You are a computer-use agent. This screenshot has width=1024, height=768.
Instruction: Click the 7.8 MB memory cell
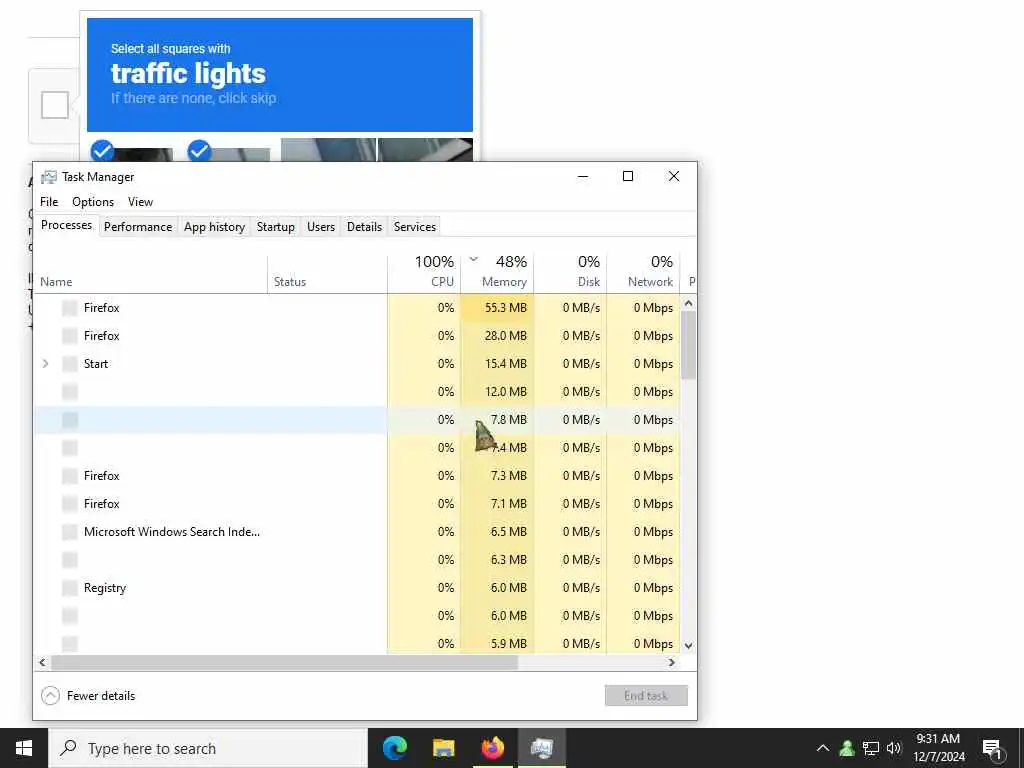pyautogui.click(x=498, y=420)
